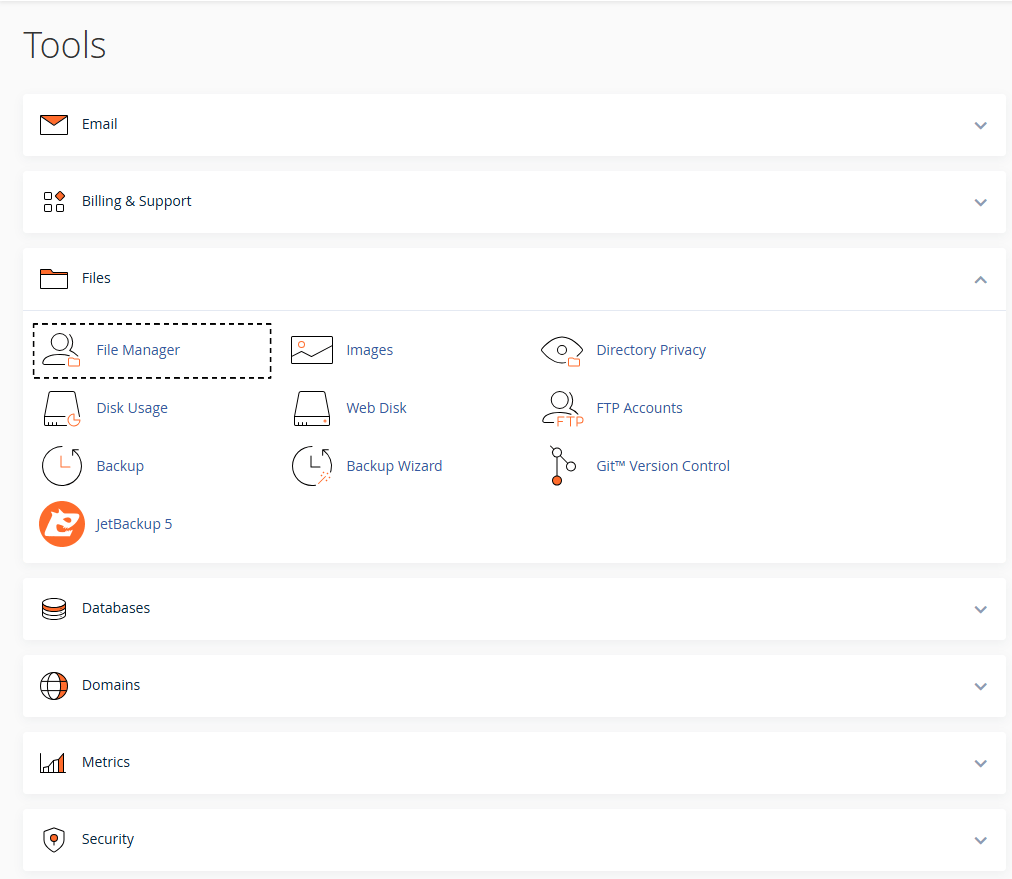This screenshot has height=879, width=1012.
Task: Collapse the Files section chevron
Action: 980,279
